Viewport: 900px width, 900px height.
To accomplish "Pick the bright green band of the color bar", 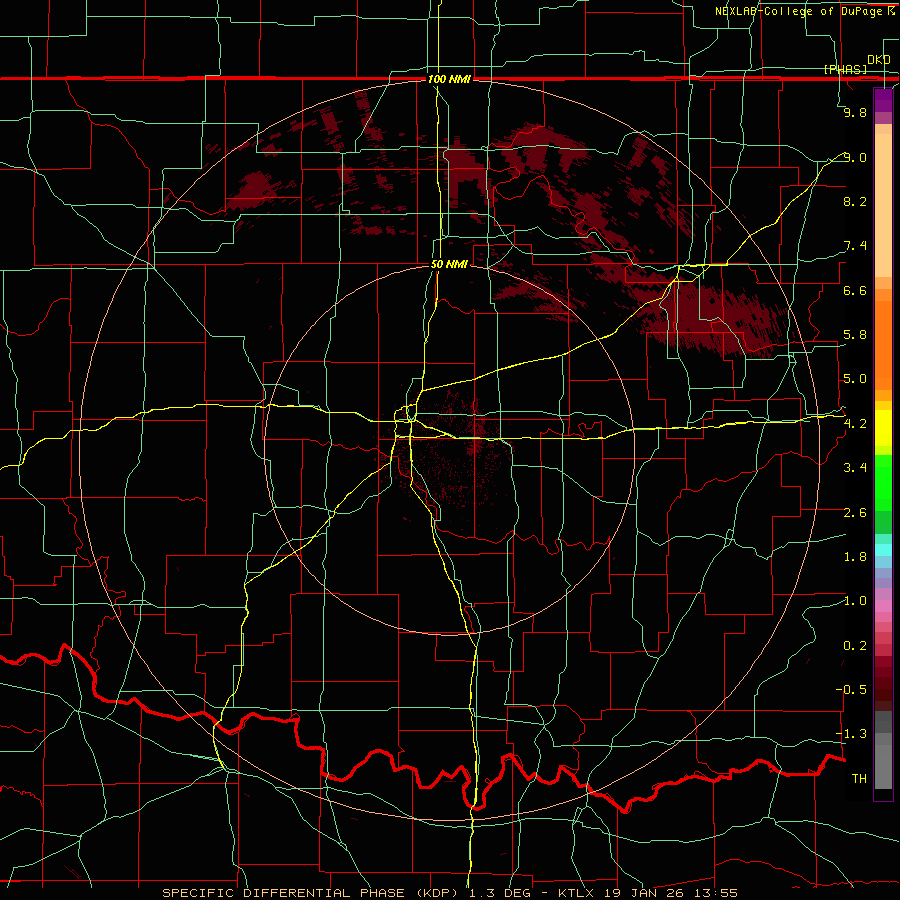I will [883, 482].
